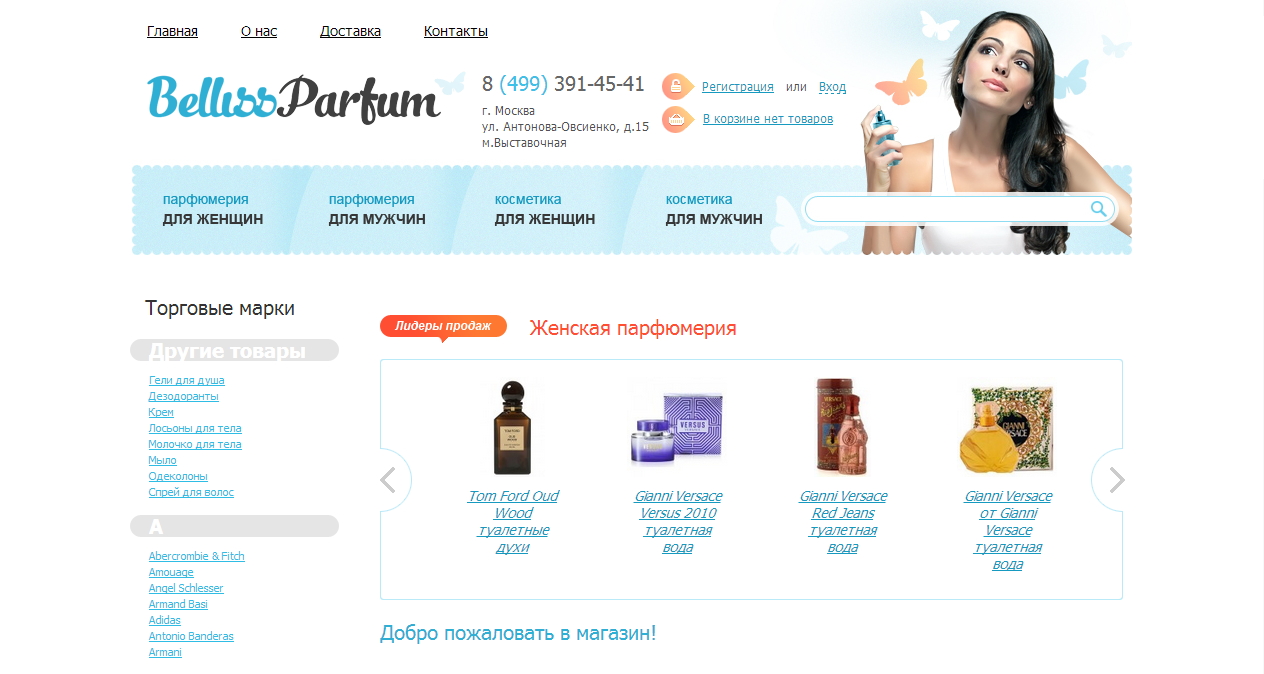Open Abercrombie & Fitch brand link

coord(196,556)
